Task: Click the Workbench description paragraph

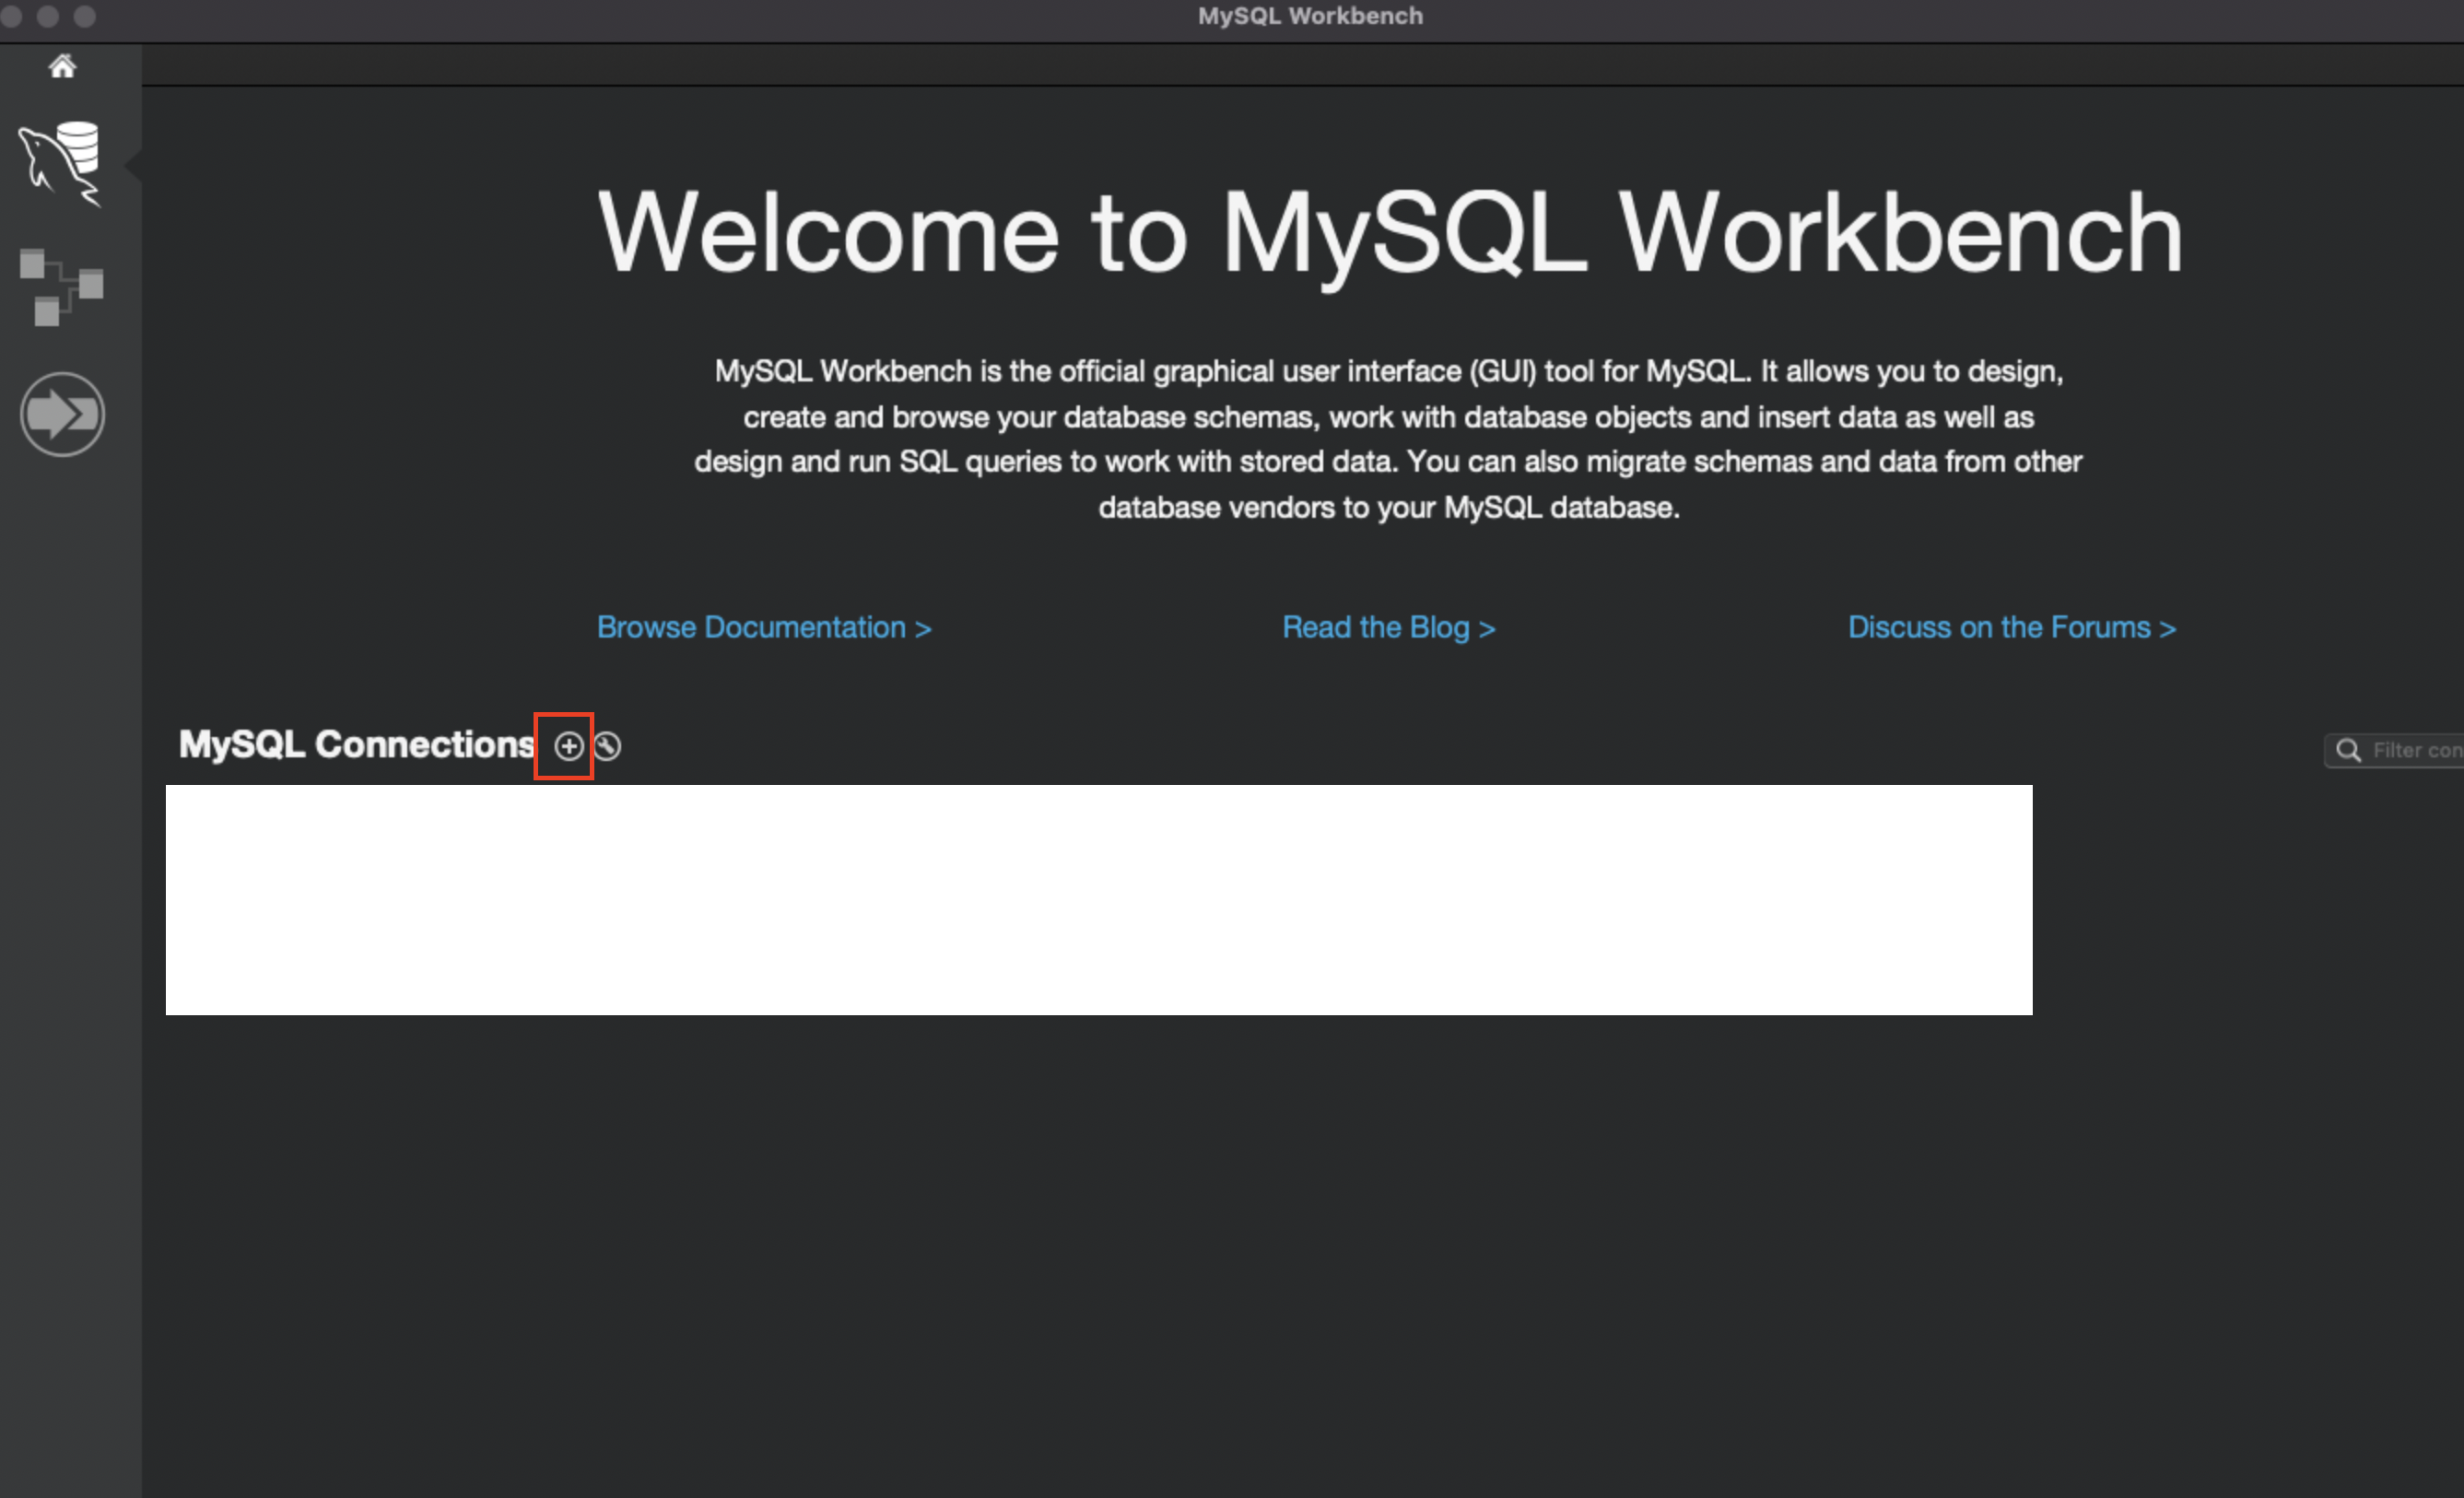Action: tap(1388, 439)
